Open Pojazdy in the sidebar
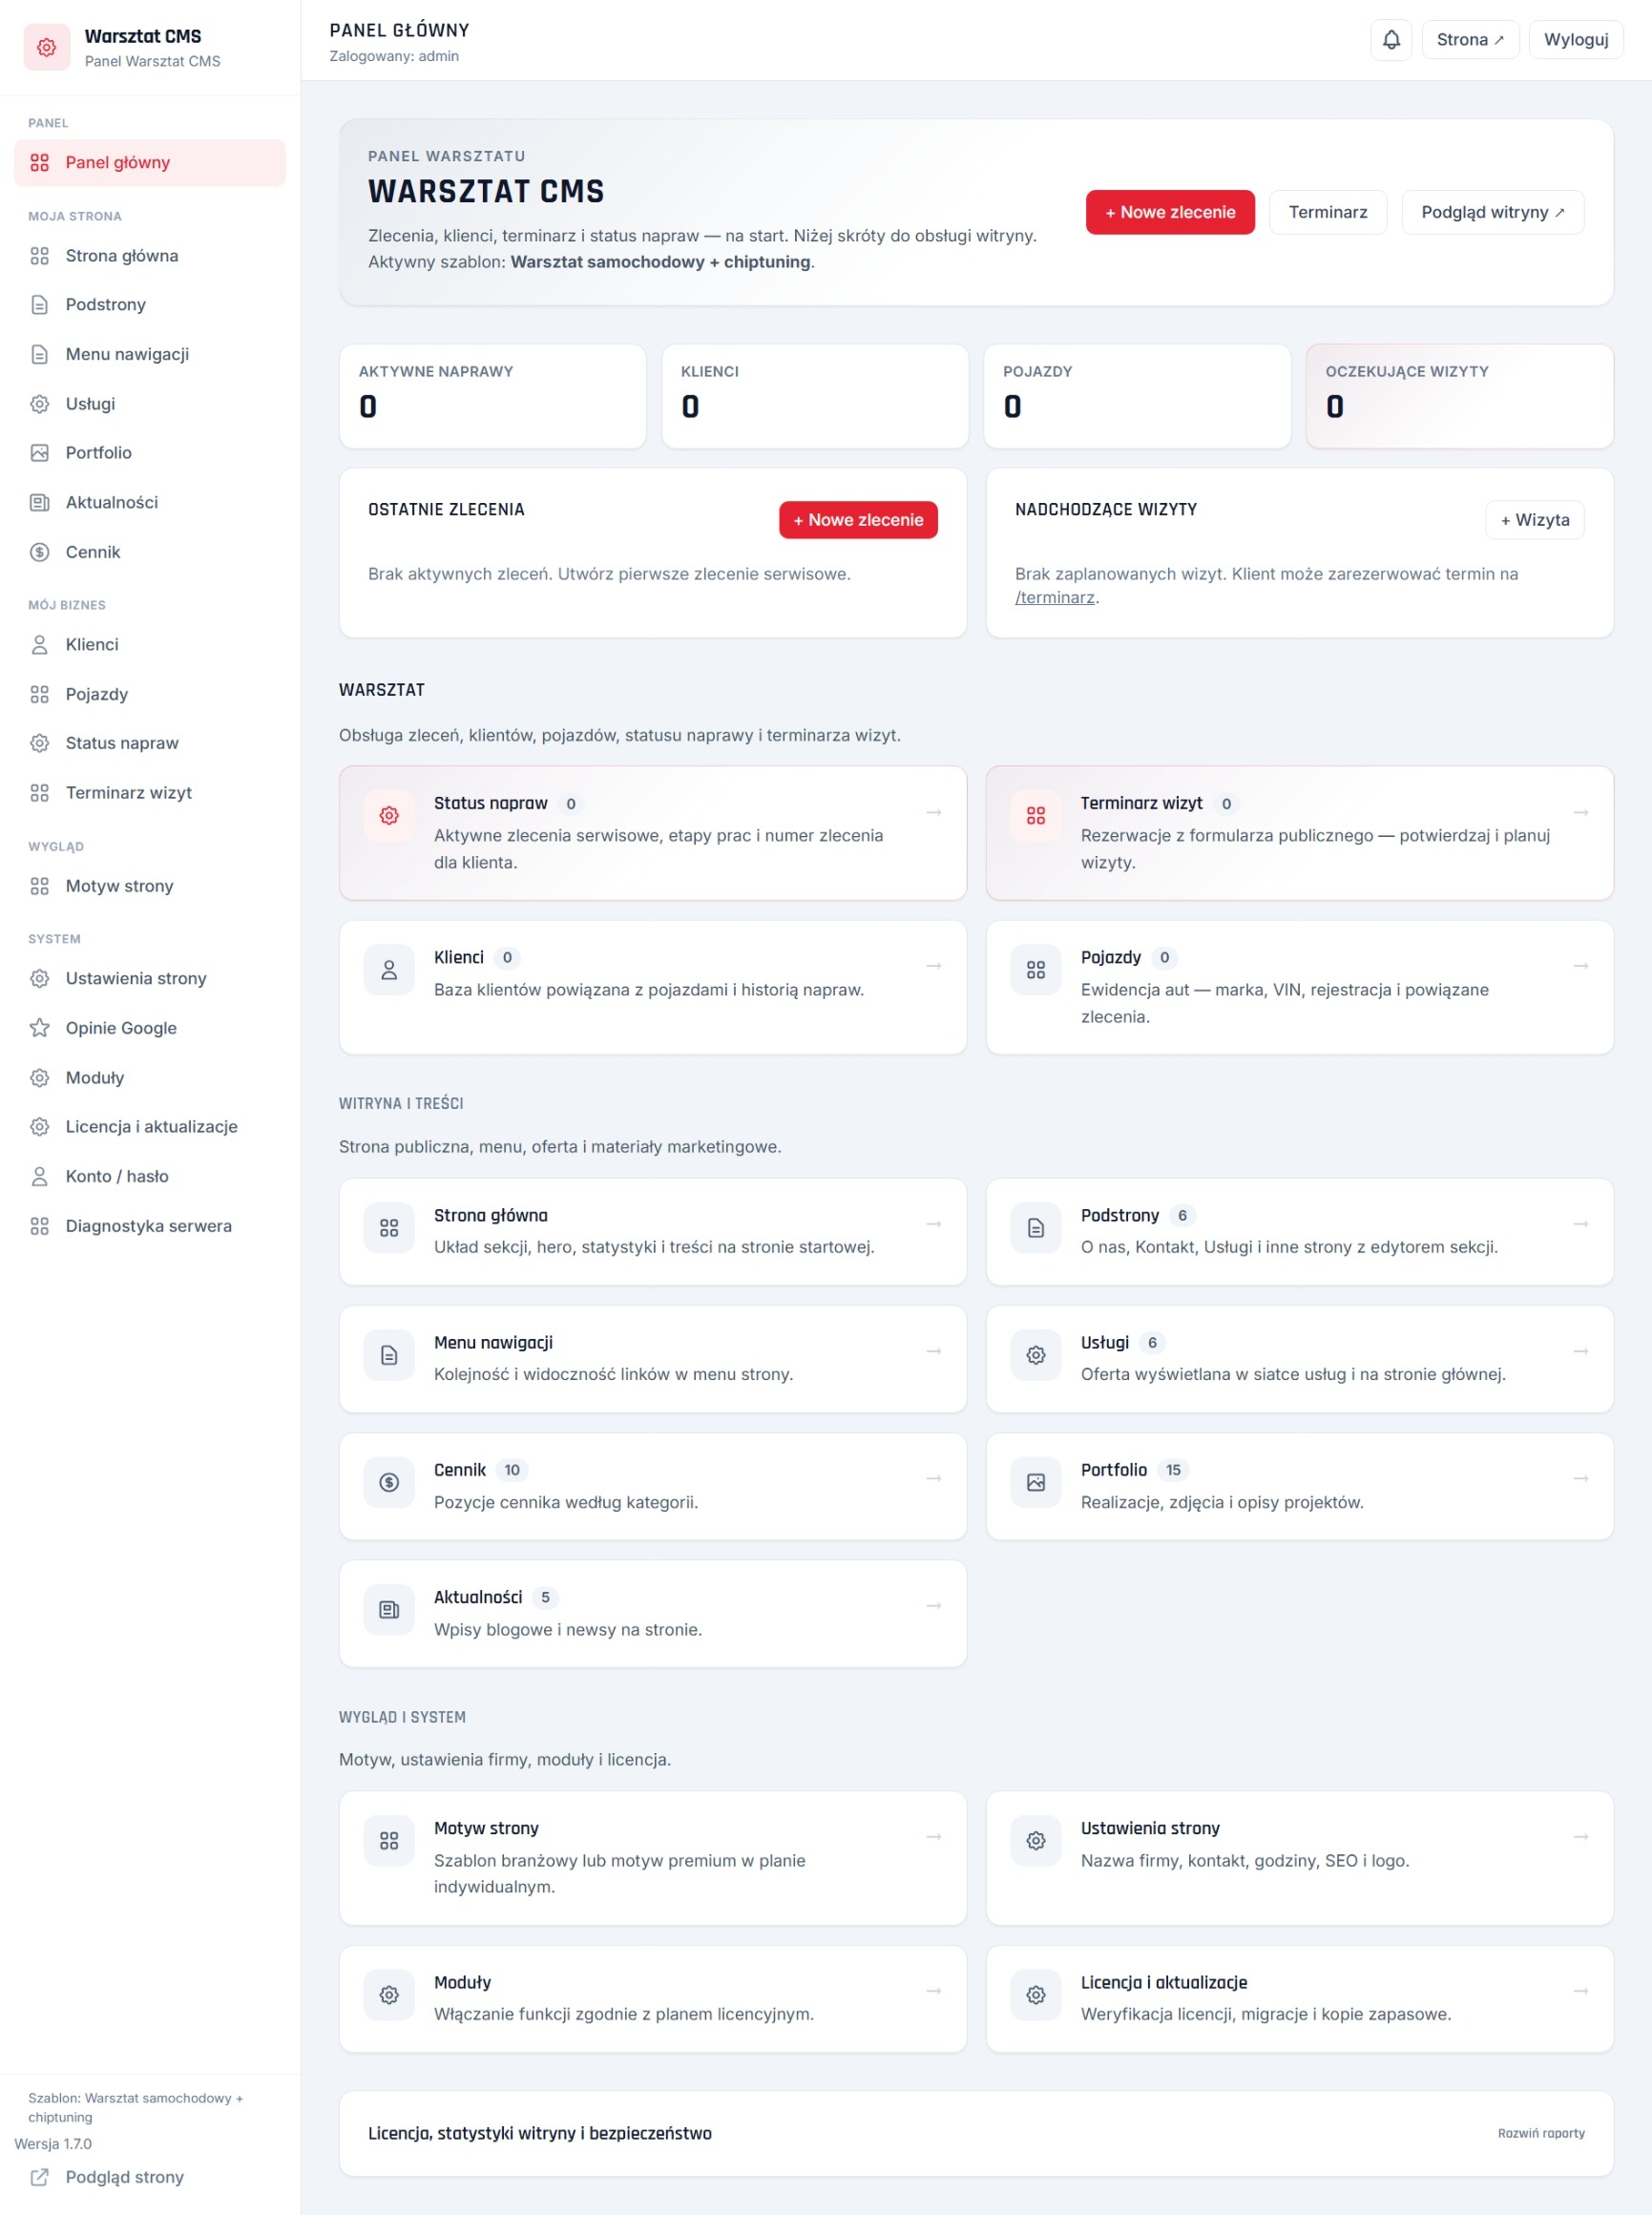 coord(150,694)
